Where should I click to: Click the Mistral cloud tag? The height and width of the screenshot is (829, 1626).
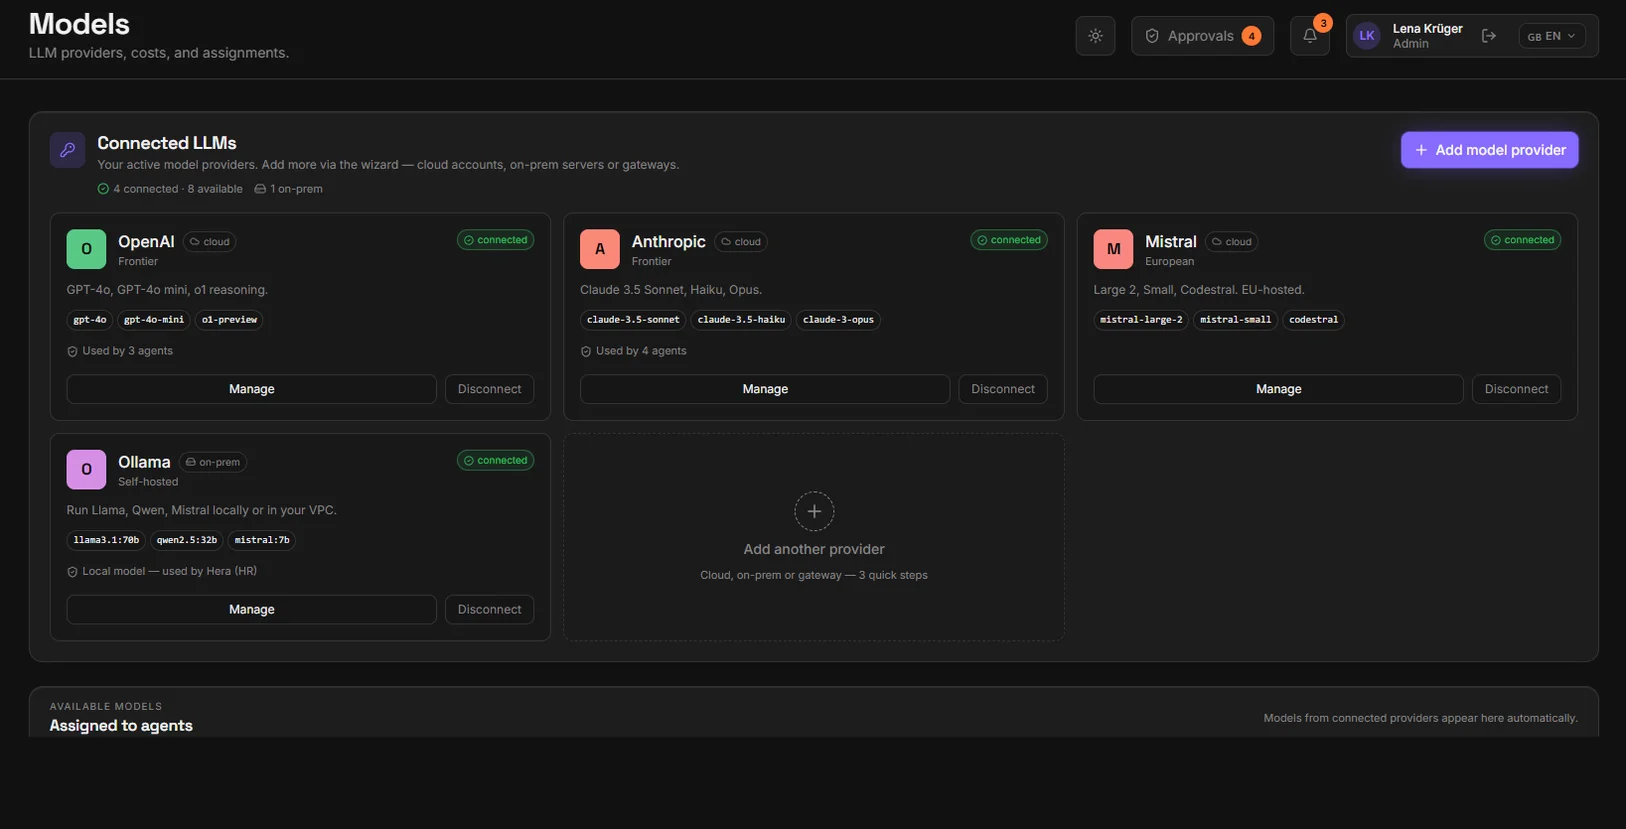[x=1232, y=242]
